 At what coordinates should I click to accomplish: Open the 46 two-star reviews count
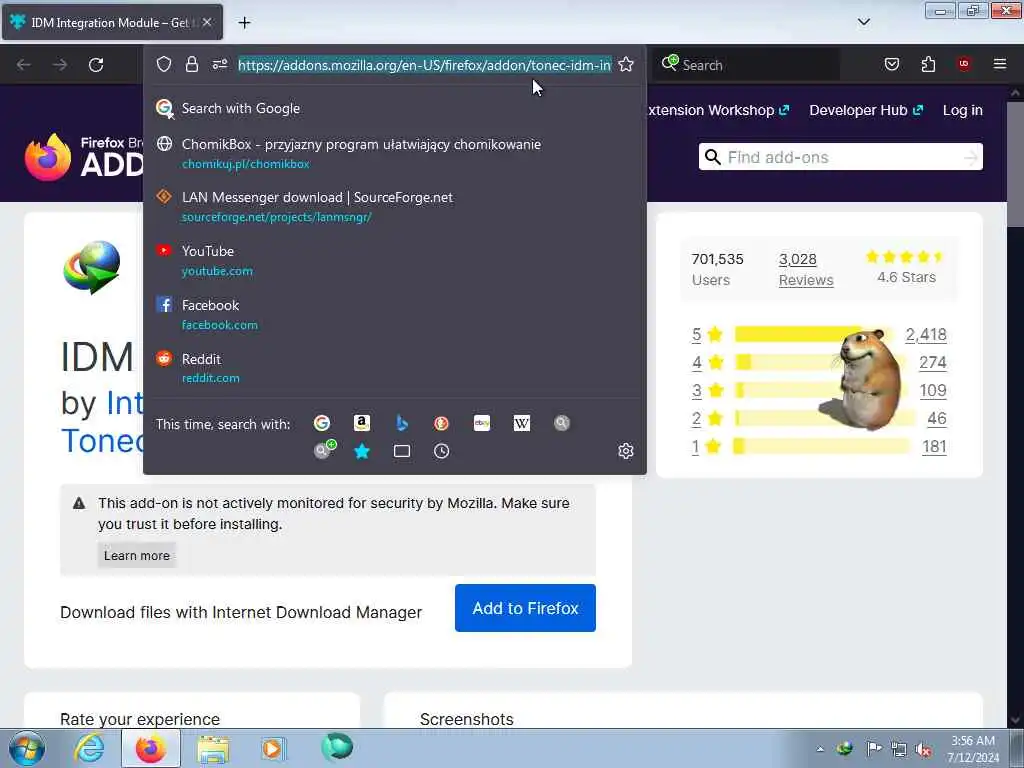click(936, 418)
